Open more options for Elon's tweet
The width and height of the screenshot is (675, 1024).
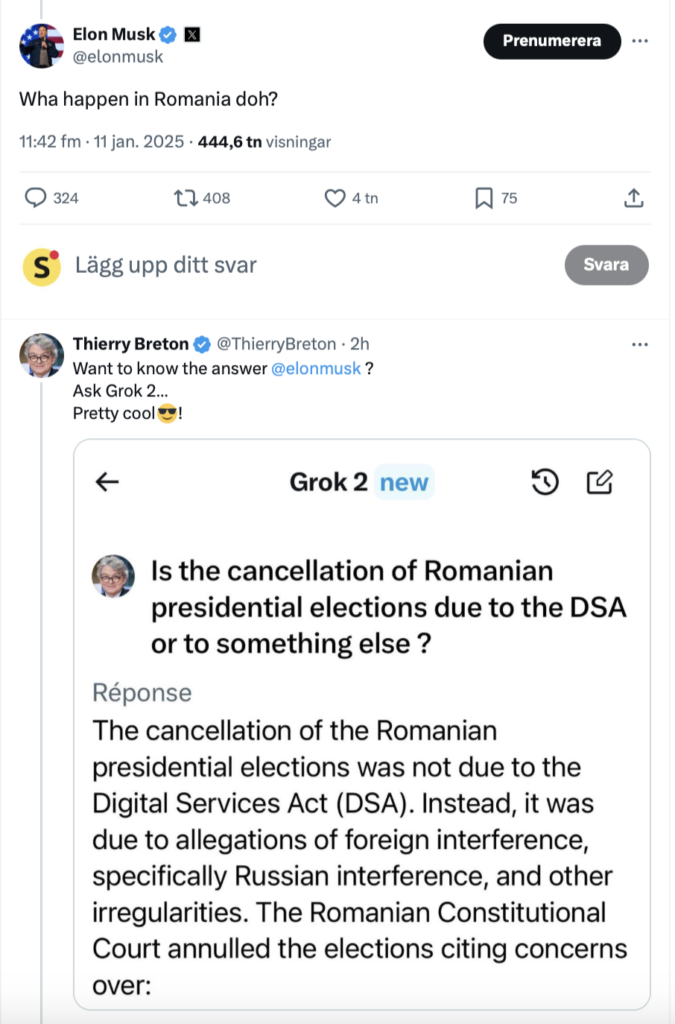640,41
